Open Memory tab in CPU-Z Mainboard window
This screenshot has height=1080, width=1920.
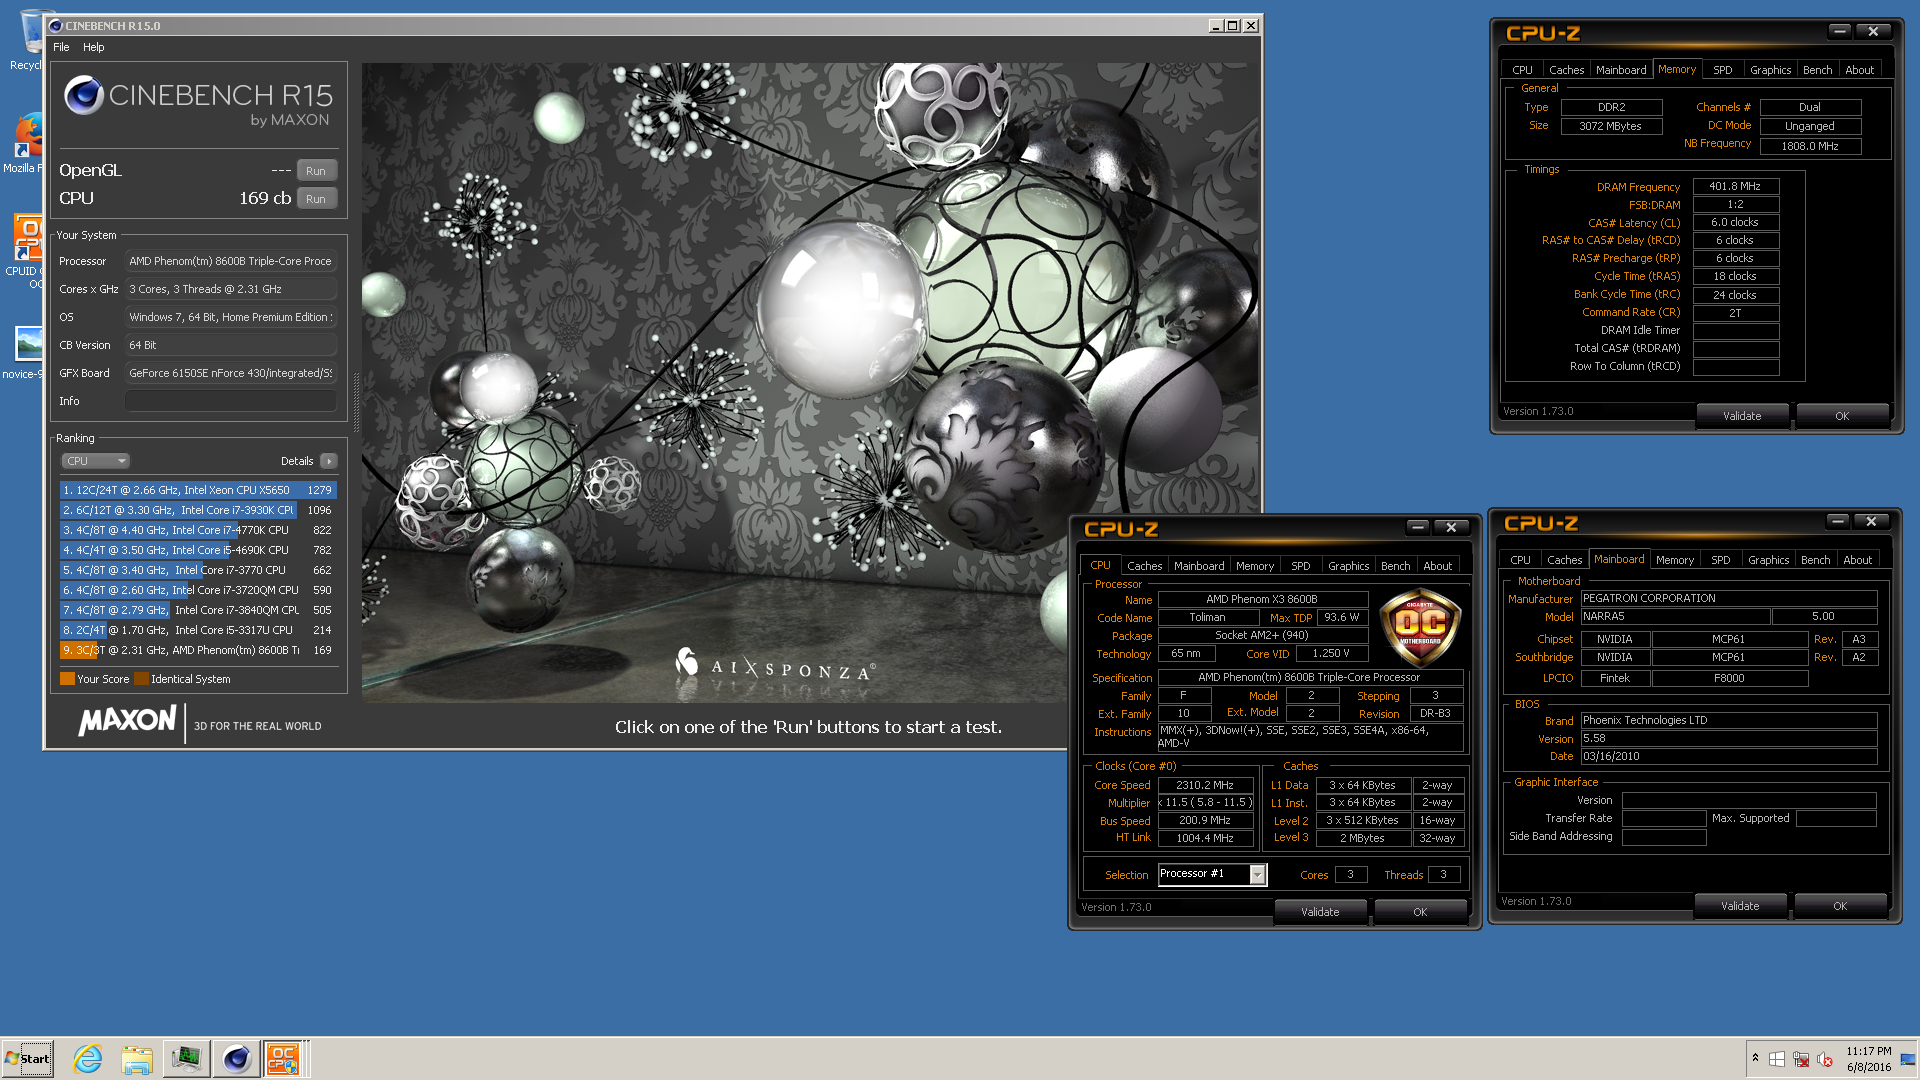click(x=1674, y=560)
